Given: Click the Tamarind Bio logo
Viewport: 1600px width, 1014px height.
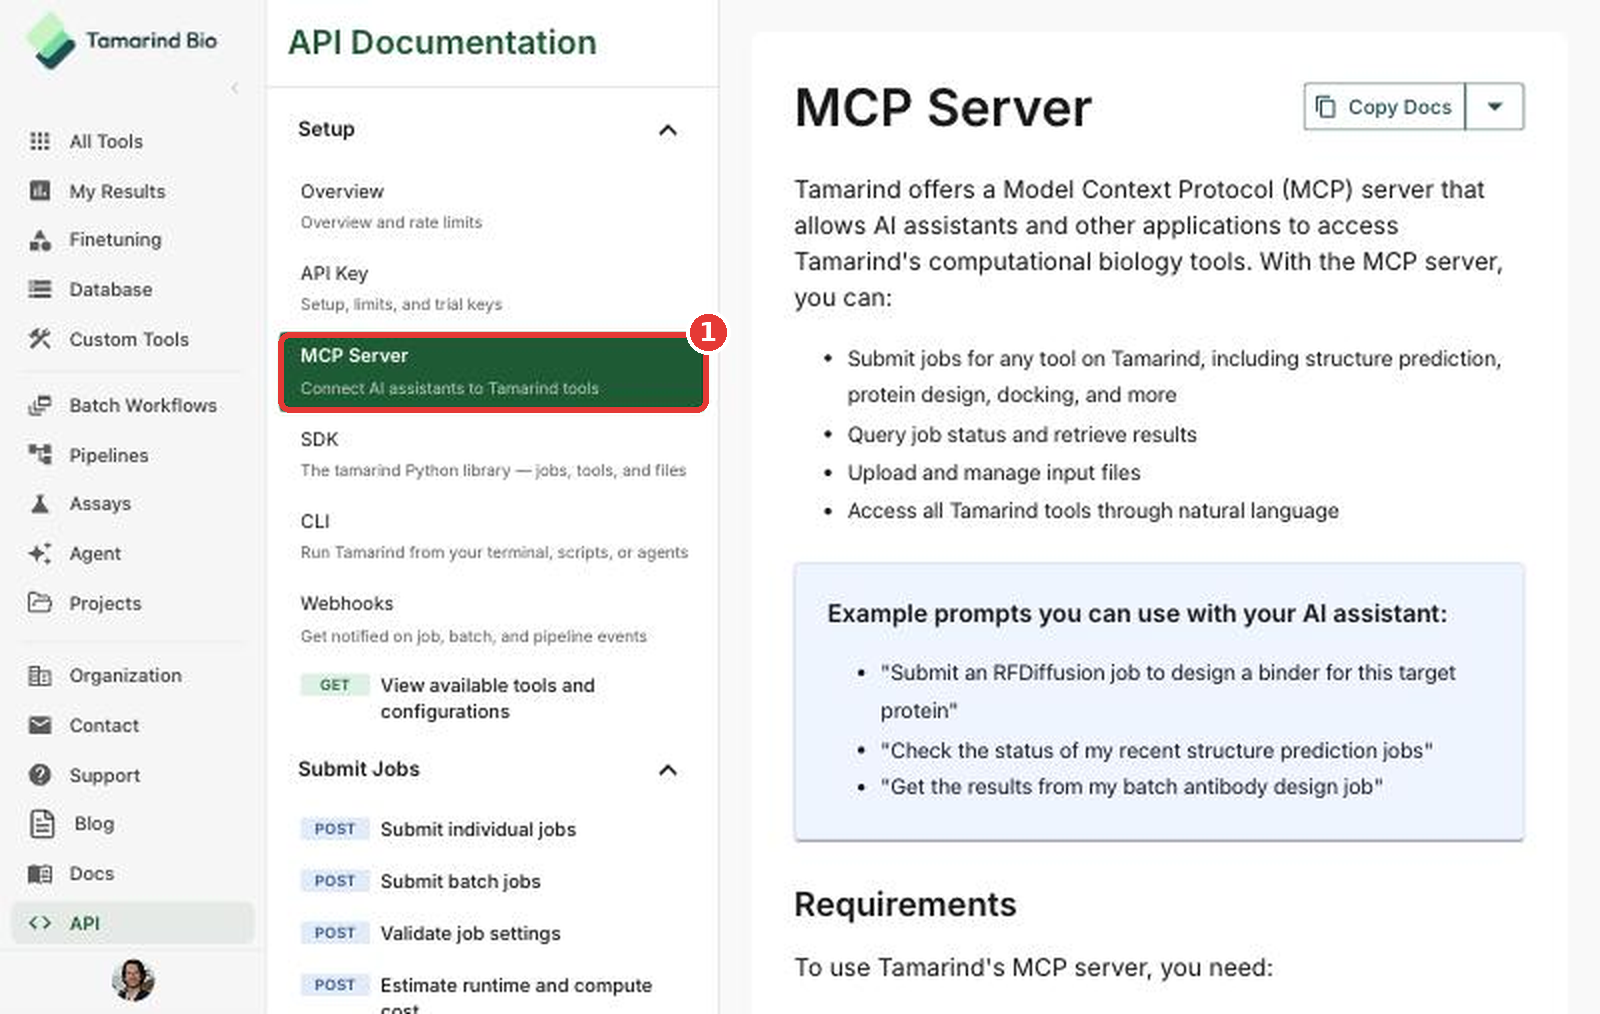Looking at the screenshot, I should coord(121,41).
